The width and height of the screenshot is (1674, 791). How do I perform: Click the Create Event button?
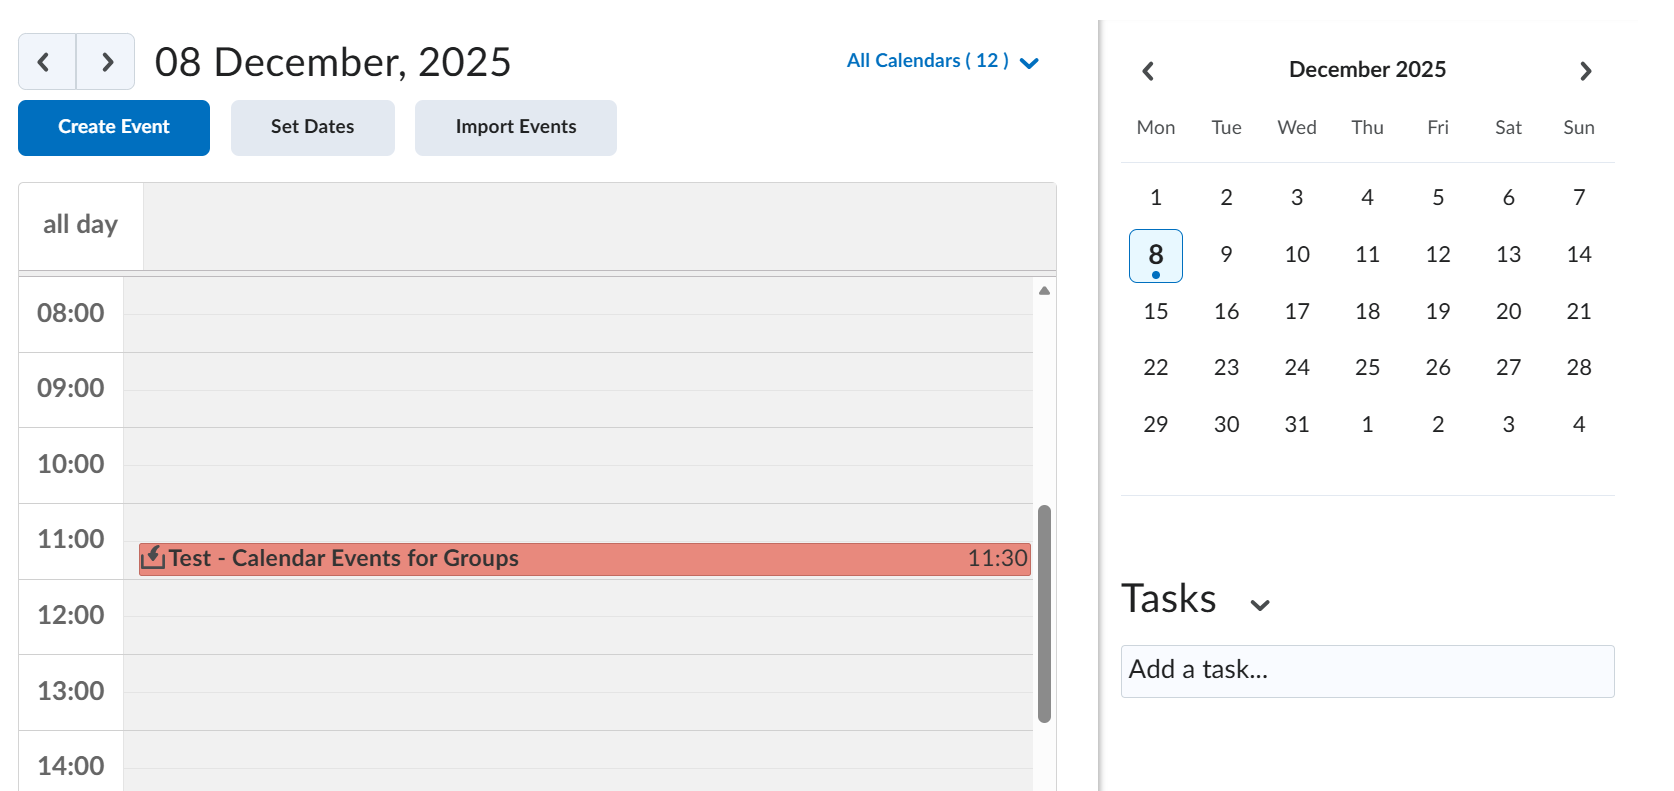click(114, 127)
